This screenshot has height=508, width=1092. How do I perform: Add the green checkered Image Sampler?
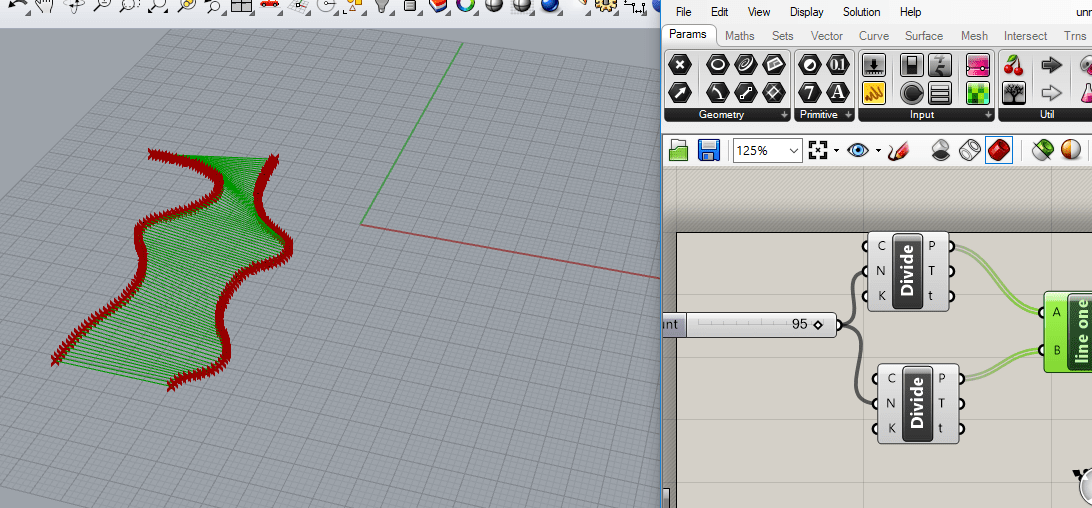pyautogui.click(x=978, y=91)
